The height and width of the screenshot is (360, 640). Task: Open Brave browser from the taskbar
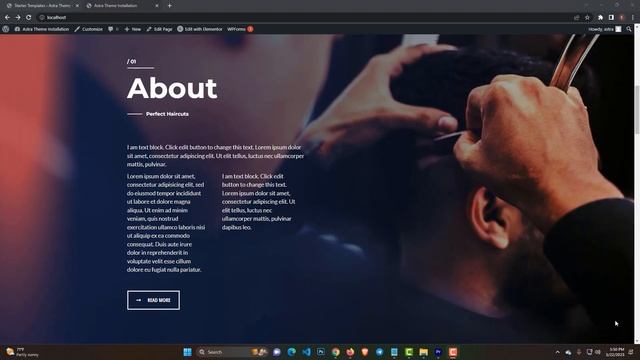pos(365,352)
